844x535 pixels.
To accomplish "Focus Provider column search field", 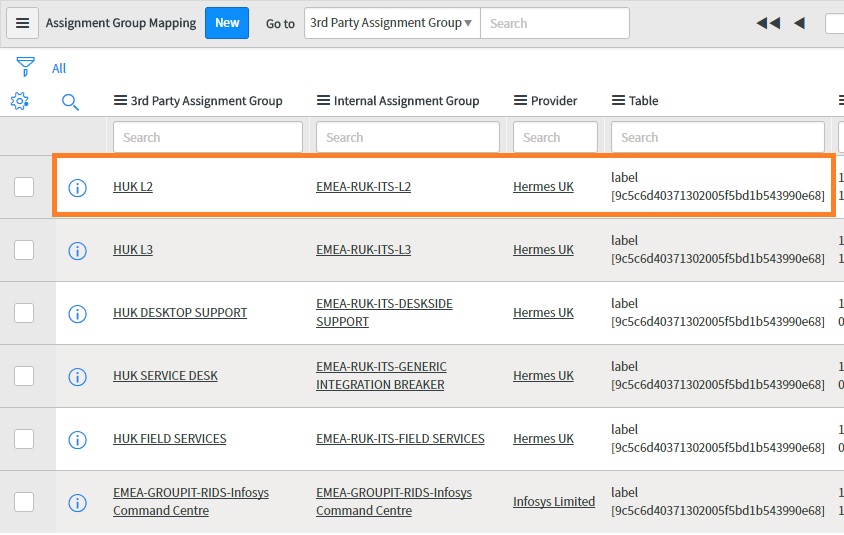I will click(555, 137).
